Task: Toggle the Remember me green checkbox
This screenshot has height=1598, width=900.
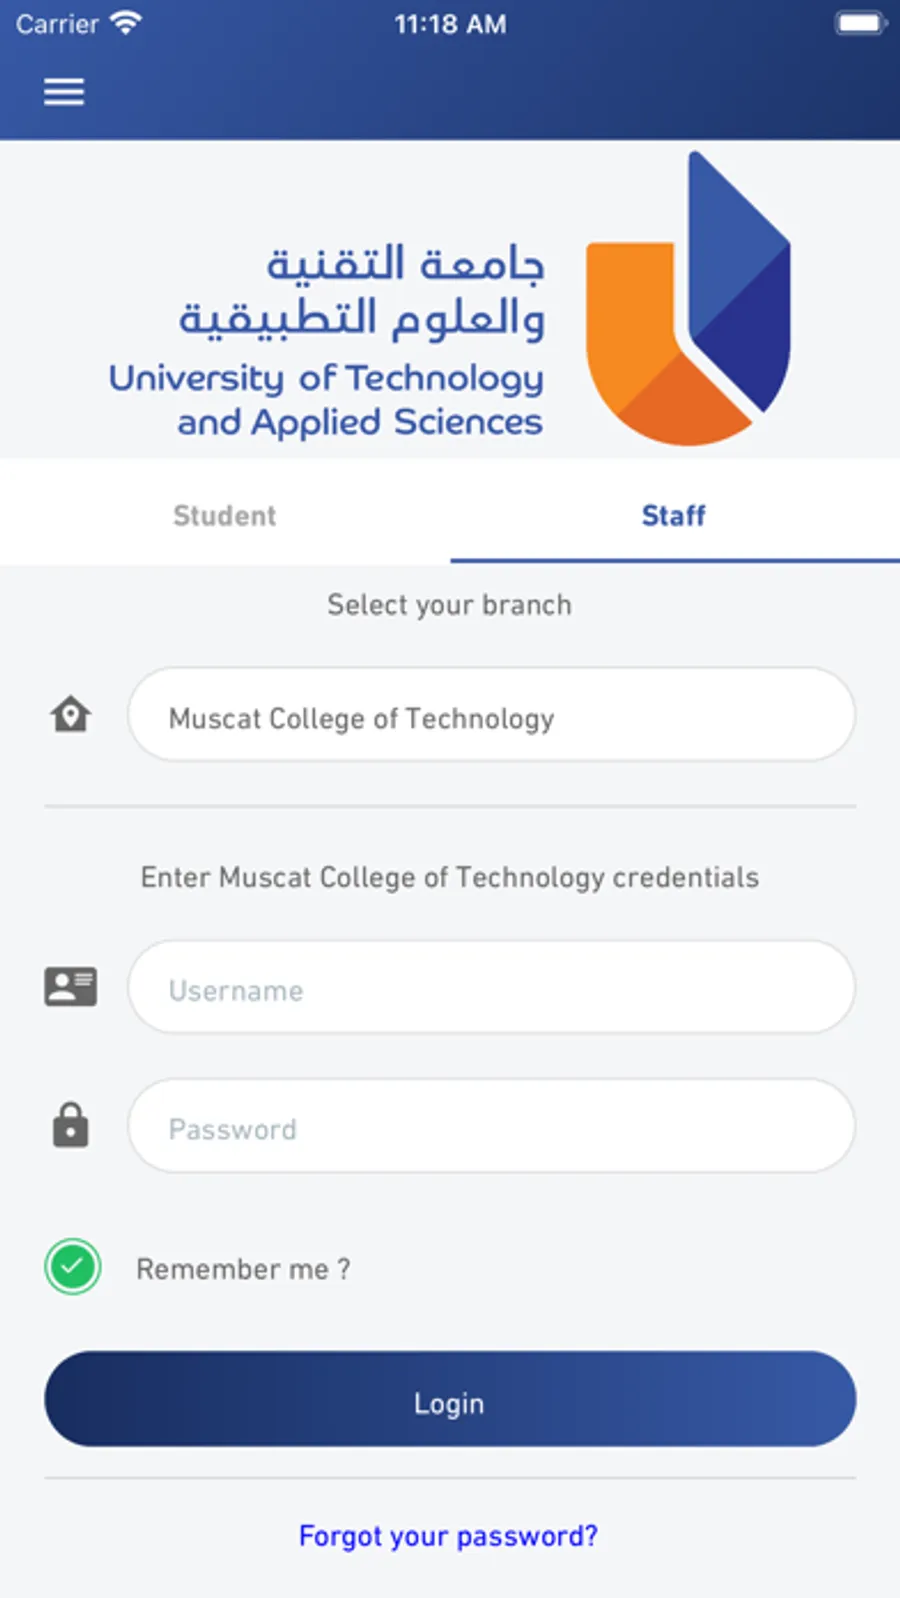Action: click(x=73, y=1267)
